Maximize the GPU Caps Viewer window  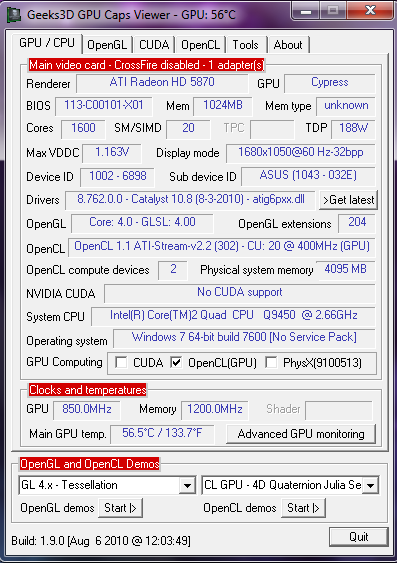(x=333, y=11)
